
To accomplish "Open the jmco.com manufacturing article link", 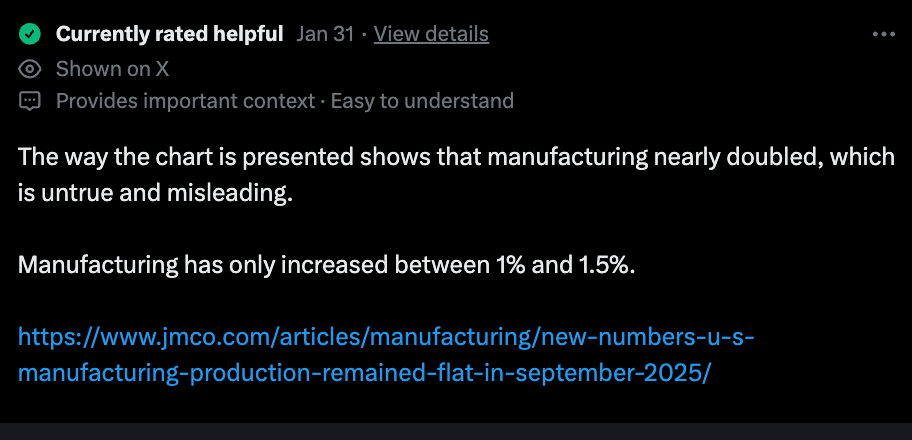I will coord(385,336).
